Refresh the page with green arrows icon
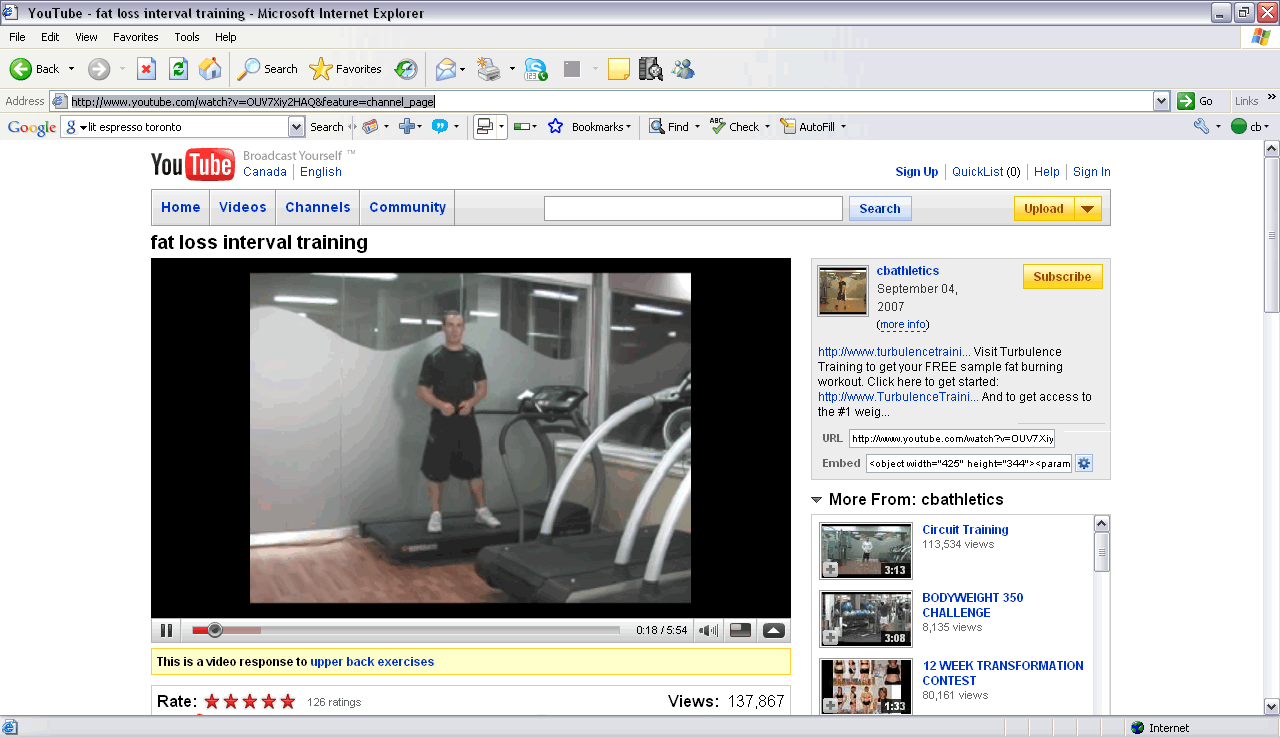The height and width of the screenshot is (738, 1280). (x=178, y=69)
